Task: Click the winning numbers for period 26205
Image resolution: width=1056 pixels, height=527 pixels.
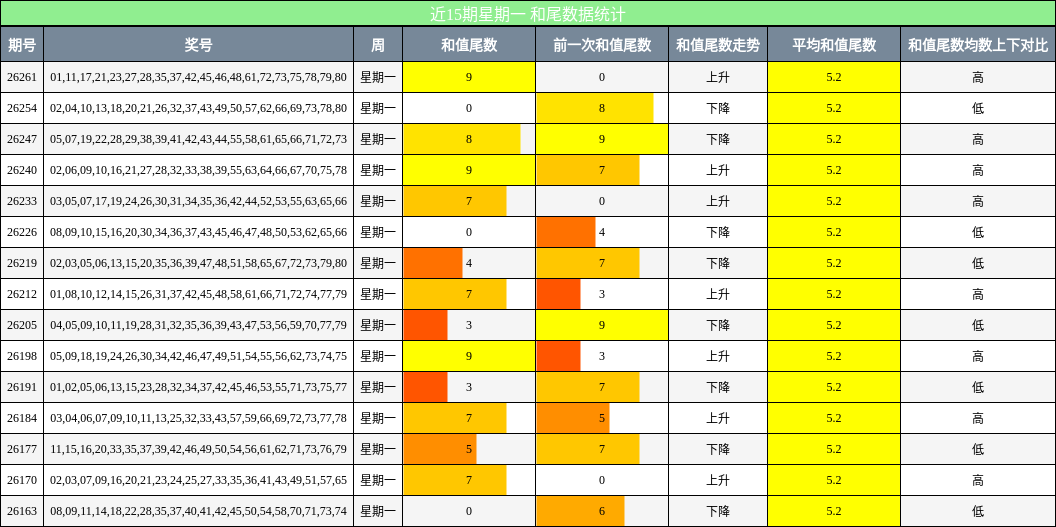Action: (199, 325)
